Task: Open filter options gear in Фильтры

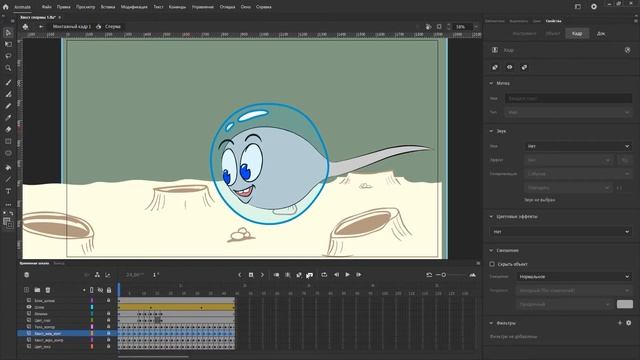Action: (629, 323)
